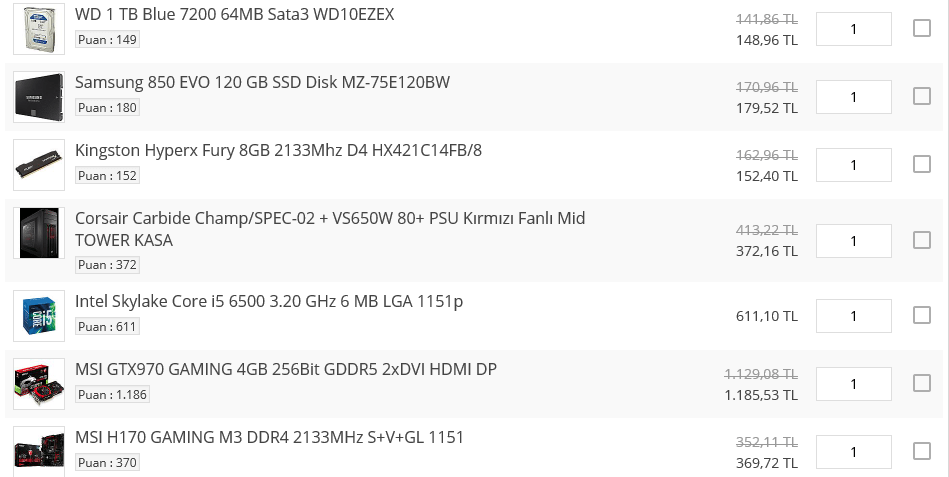
Task: Click the MSI H170 motherboard thumbnail
Action: point(39,452)
